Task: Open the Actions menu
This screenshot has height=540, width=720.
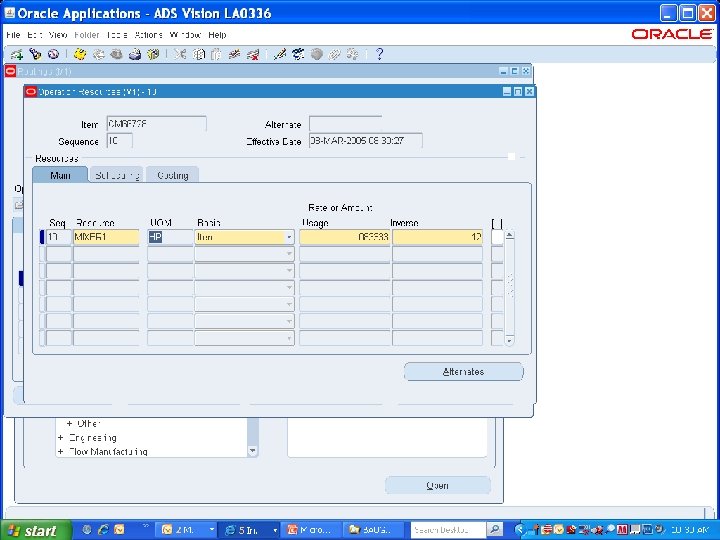Action: [149, 35]
